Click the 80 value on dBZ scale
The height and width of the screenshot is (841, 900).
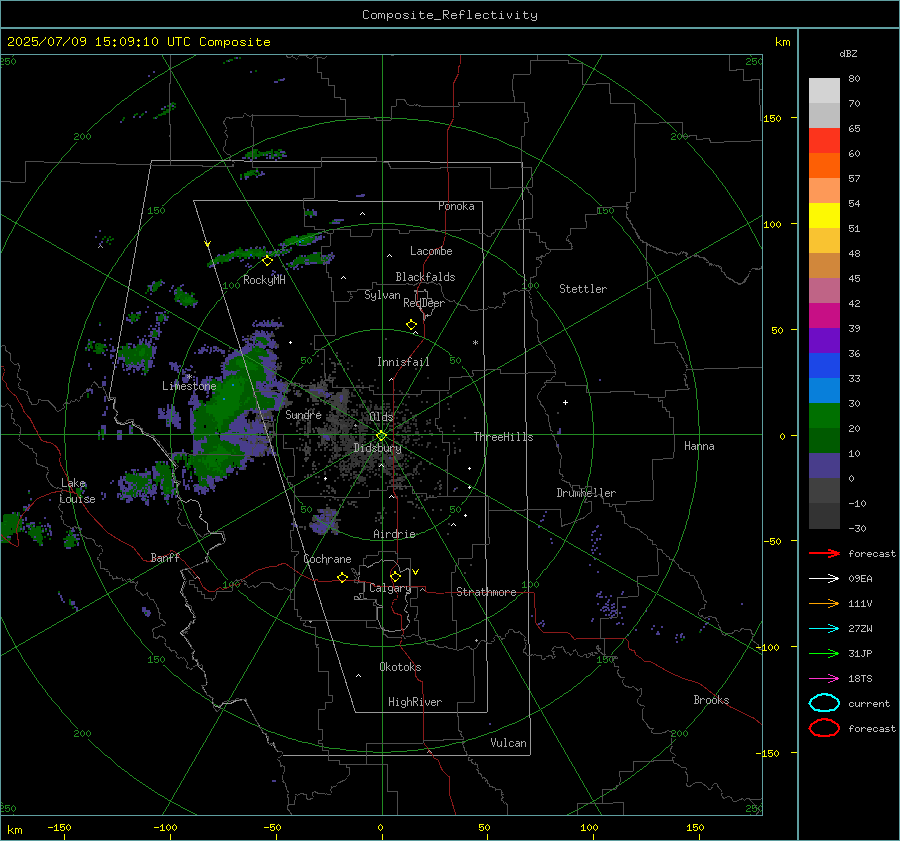point(854,79)
